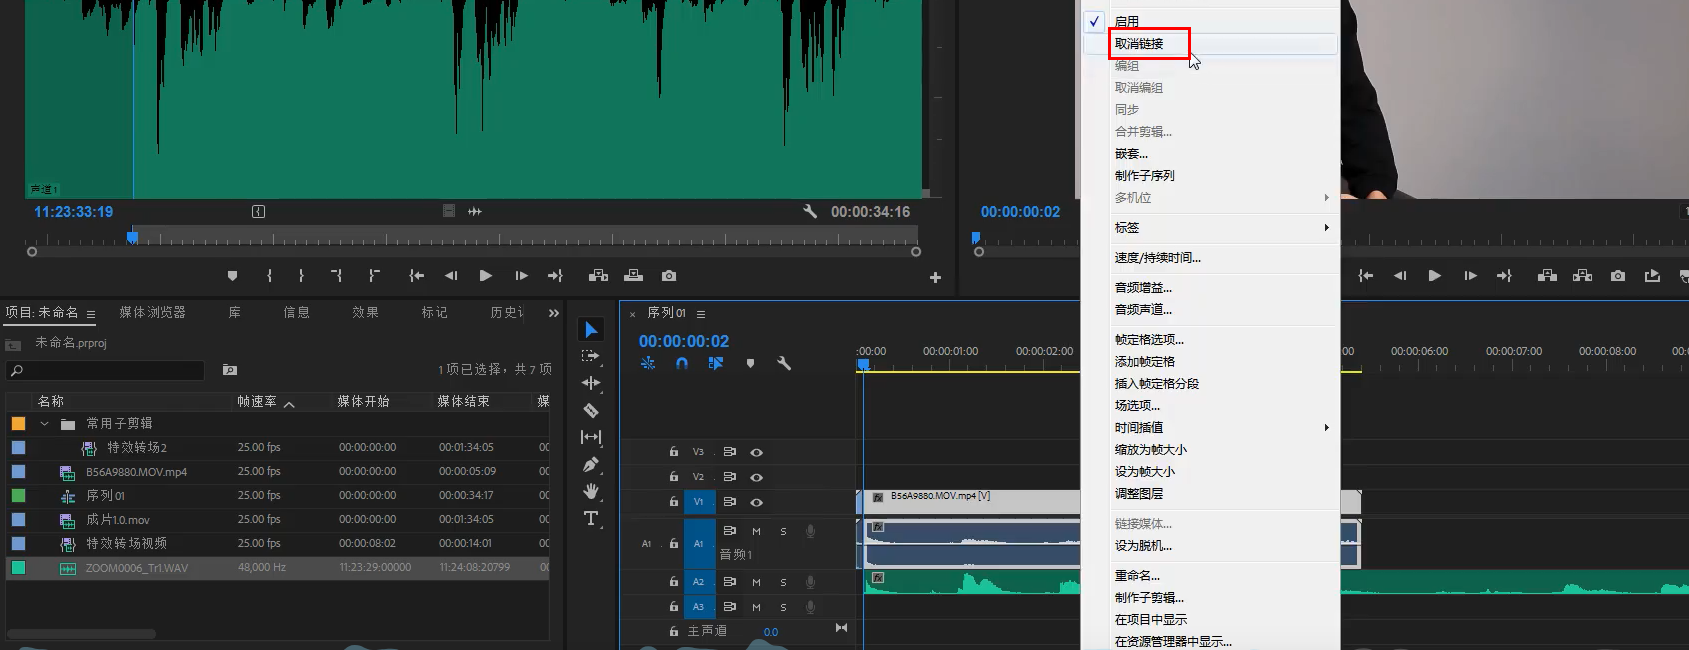
Task: Select the Razor tool
Action: coord(591,410)
